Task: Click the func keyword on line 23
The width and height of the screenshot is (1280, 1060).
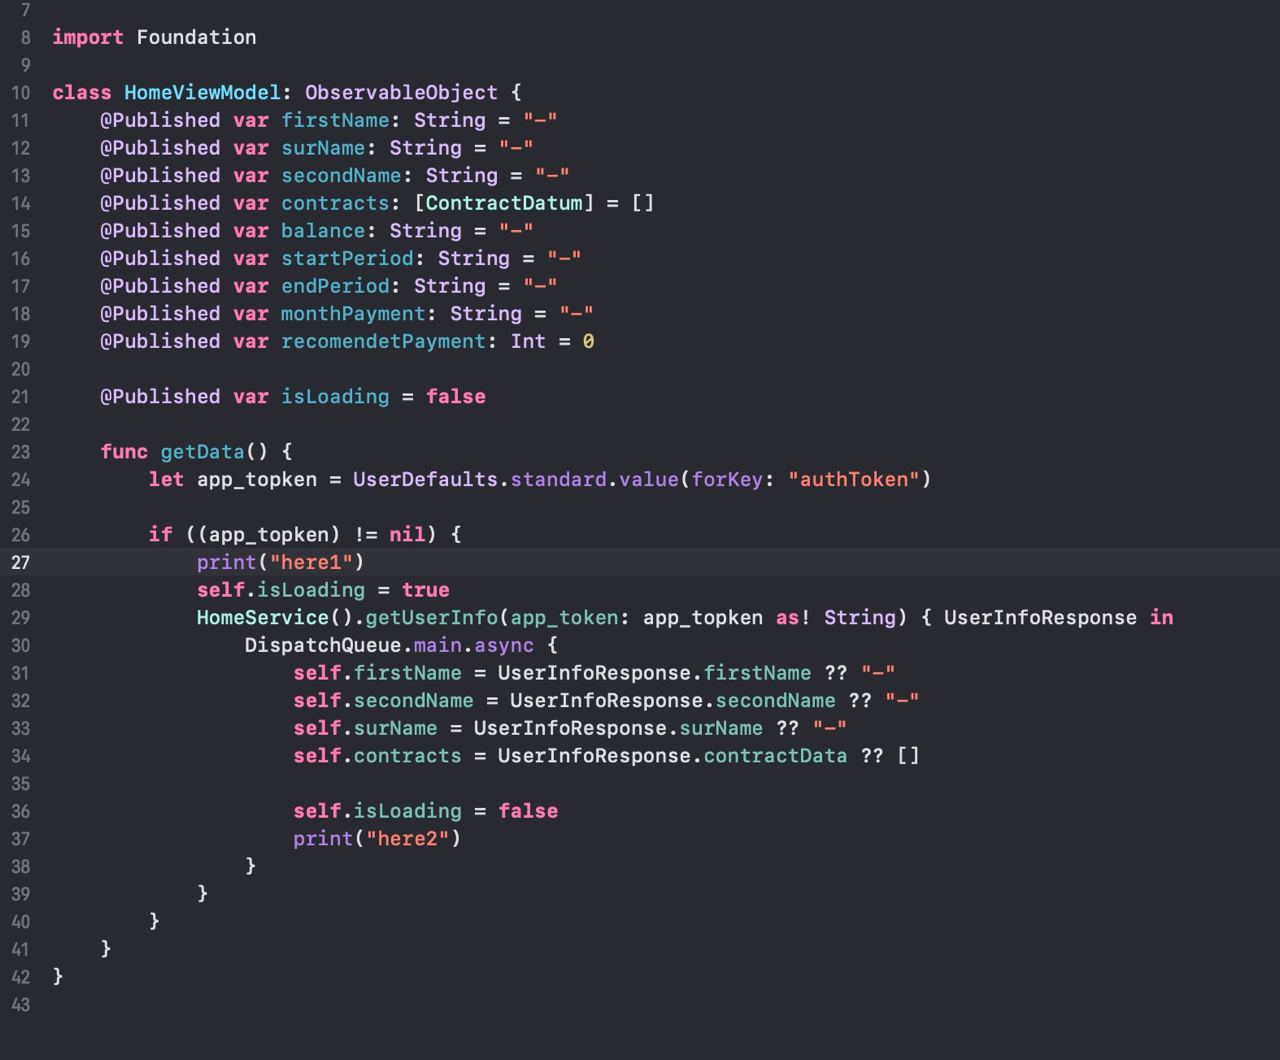Action: [x=124, y=452]
